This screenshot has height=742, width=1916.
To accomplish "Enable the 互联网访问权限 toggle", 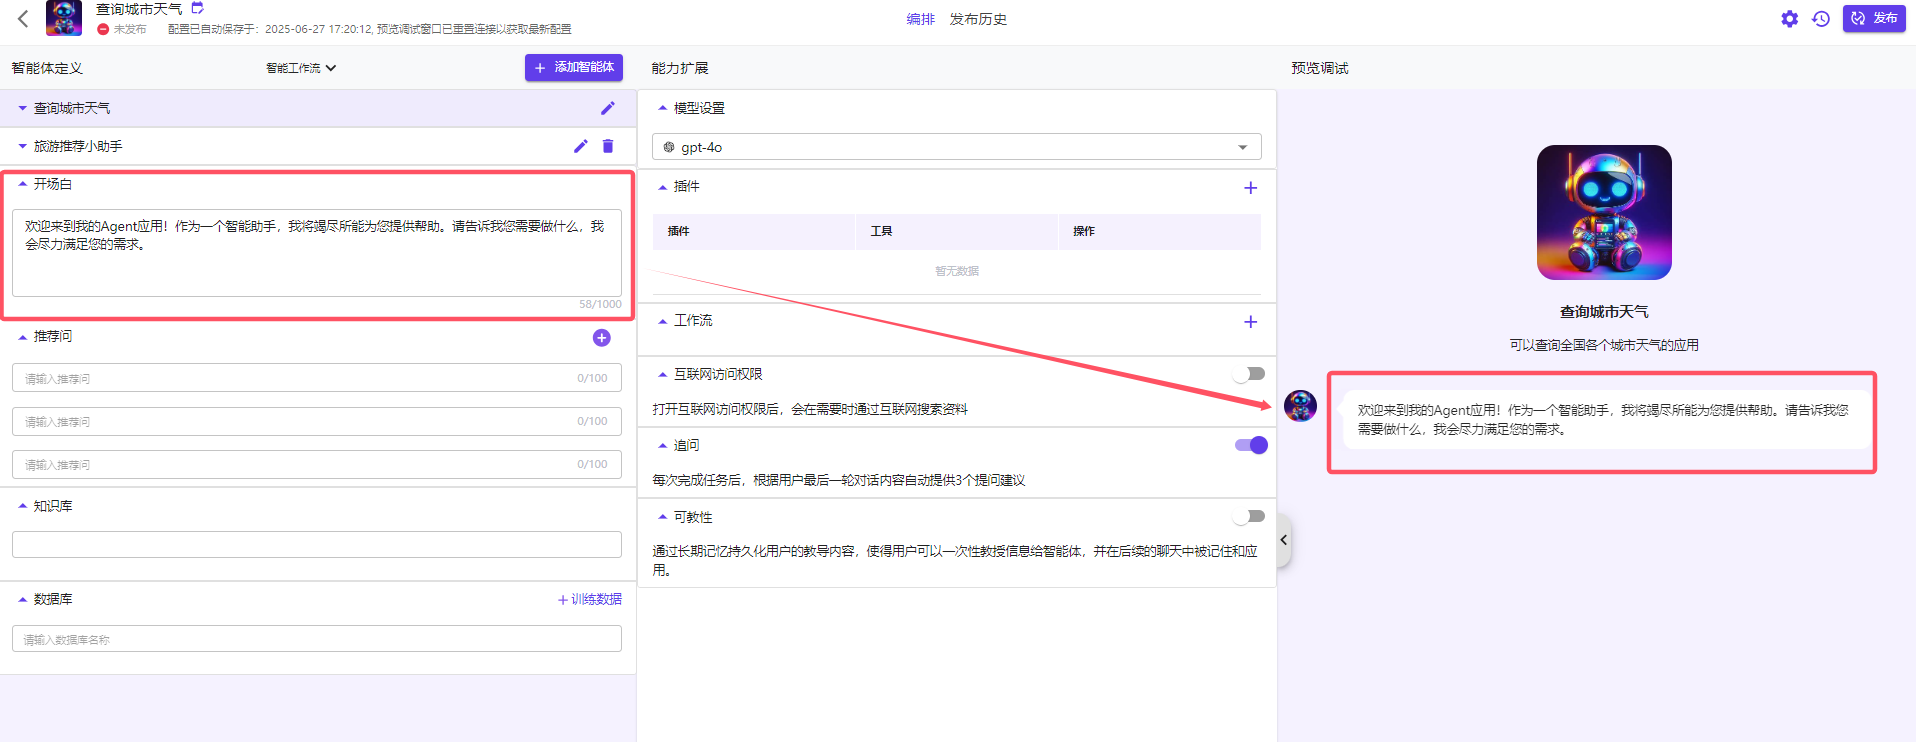I will (x=1249, y=374).
